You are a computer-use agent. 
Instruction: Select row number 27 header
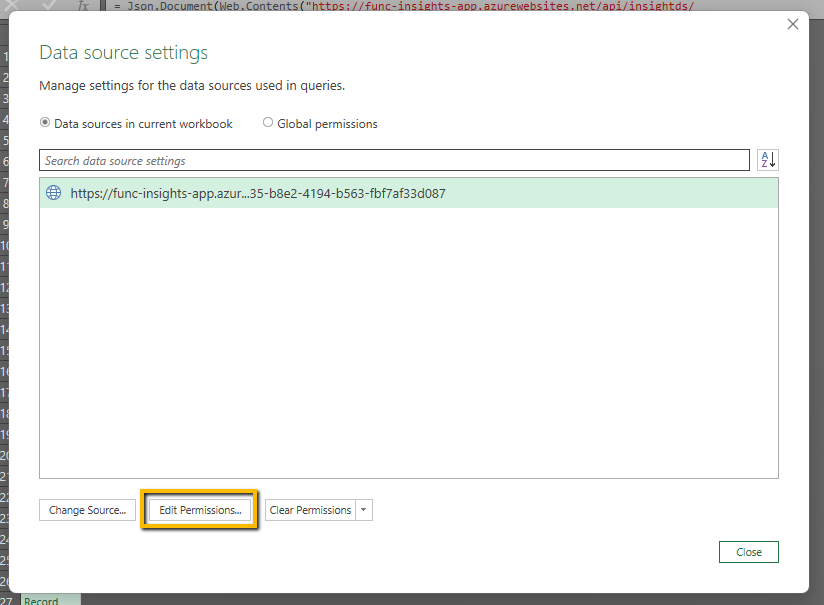(x=5, y=600)
